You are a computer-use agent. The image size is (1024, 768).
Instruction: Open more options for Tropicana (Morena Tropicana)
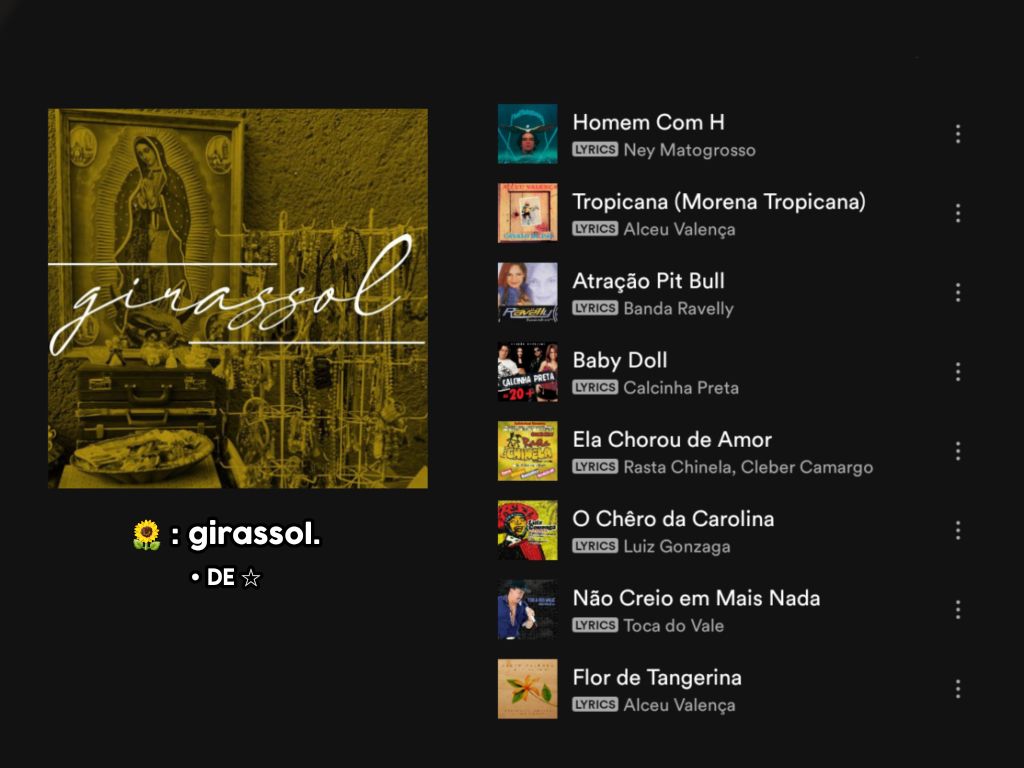(x=957, y=213)
